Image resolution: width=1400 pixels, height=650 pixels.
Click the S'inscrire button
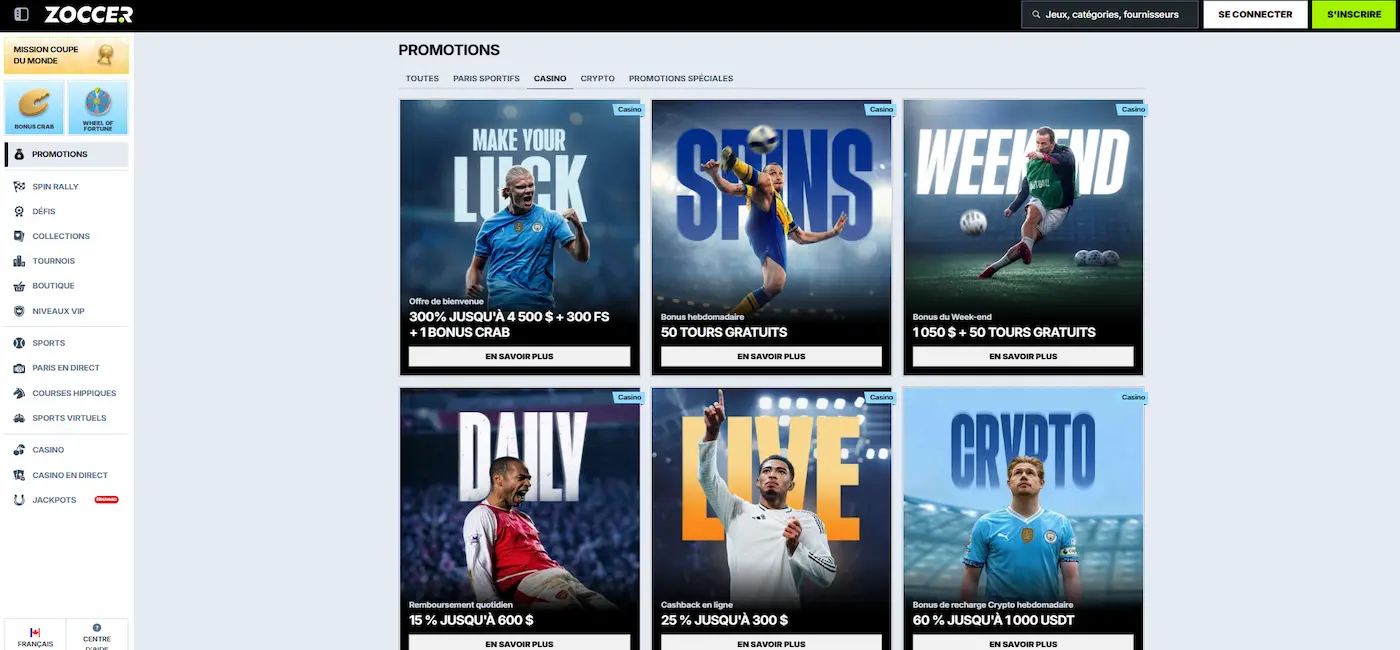(1354, 14)
